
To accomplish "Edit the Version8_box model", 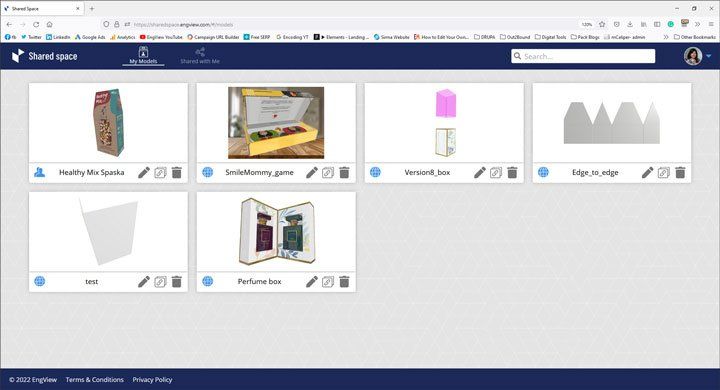I will [x=480, y=173].
